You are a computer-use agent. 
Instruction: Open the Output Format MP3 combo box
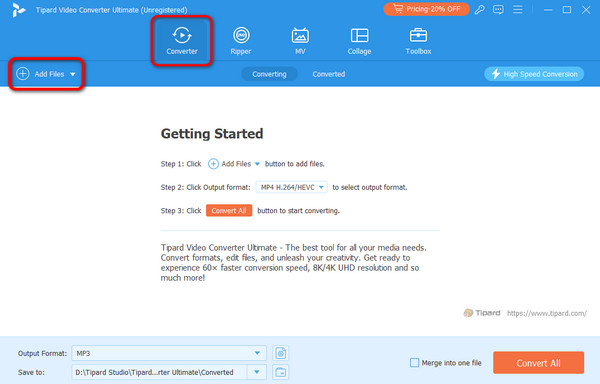click(x=169, y=353)
